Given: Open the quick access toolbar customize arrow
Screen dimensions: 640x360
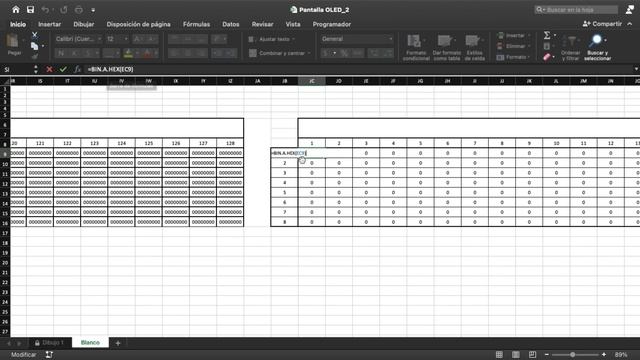Looking at the screenshot, I should tap(93, 10).
